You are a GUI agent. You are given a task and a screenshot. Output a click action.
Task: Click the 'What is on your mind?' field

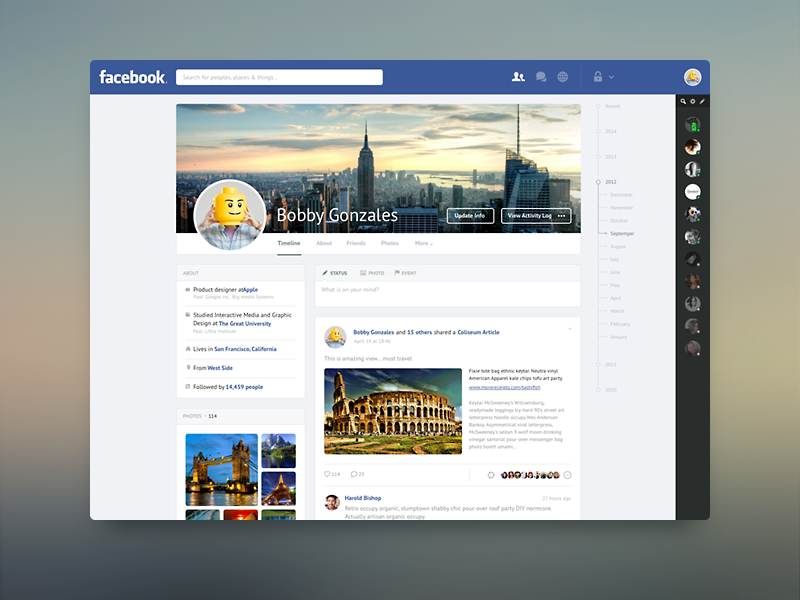[447, 293]
